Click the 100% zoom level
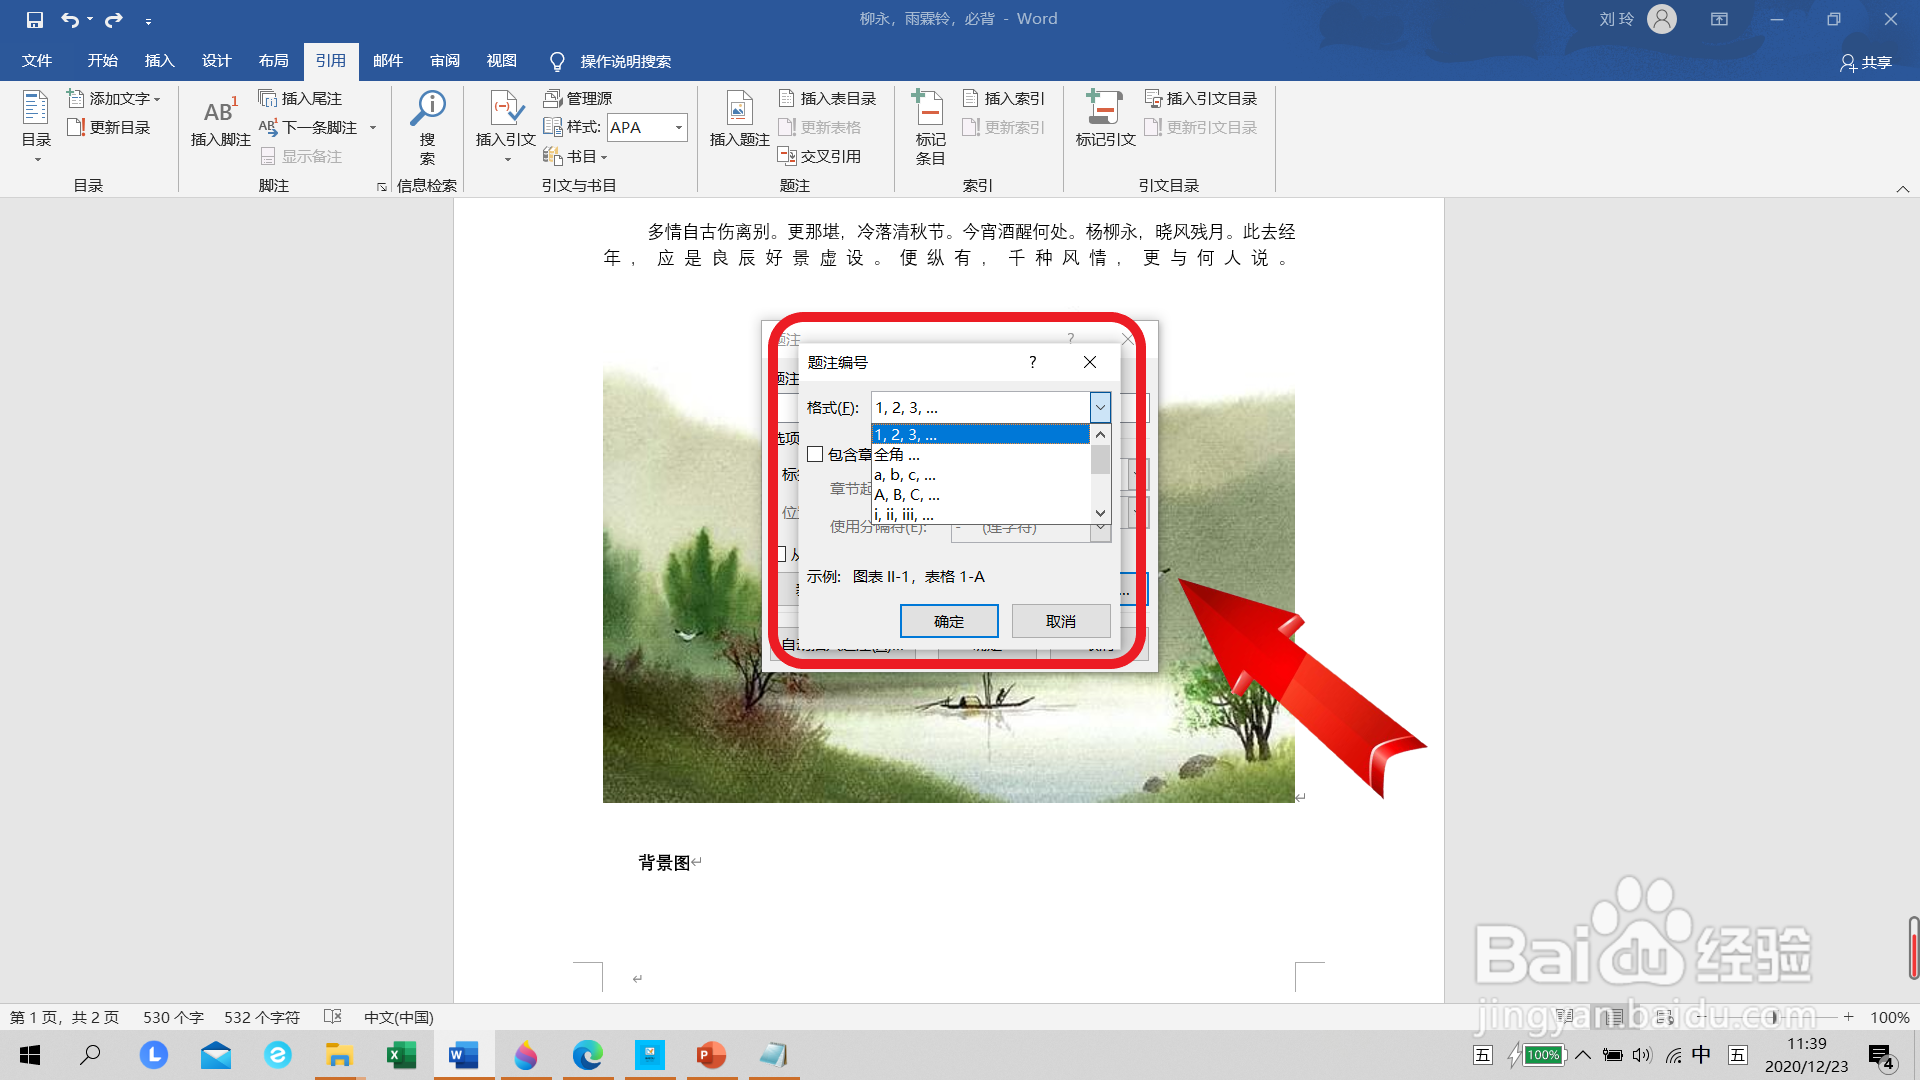 [1889, 1017]
